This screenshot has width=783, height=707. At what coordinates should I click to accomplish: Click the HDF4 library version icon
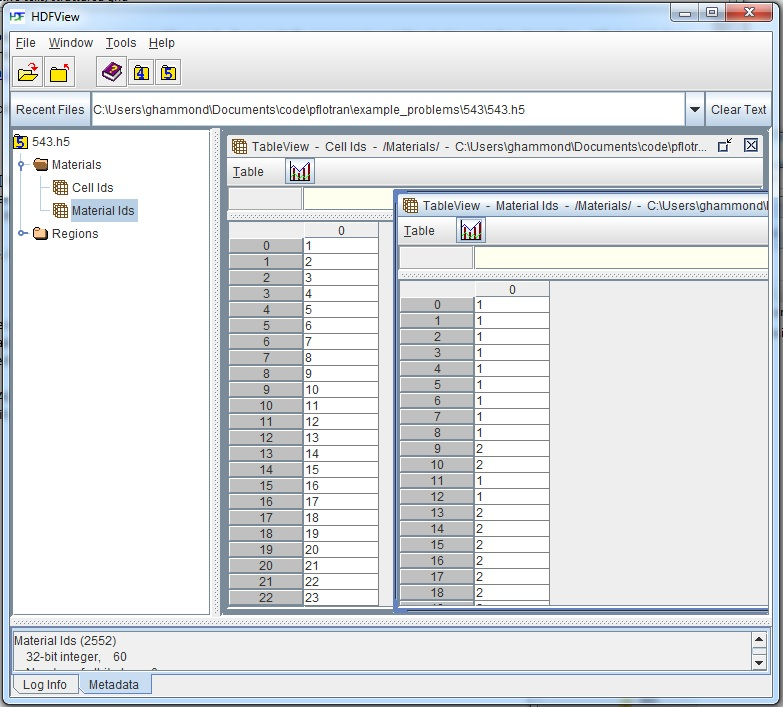140,73
